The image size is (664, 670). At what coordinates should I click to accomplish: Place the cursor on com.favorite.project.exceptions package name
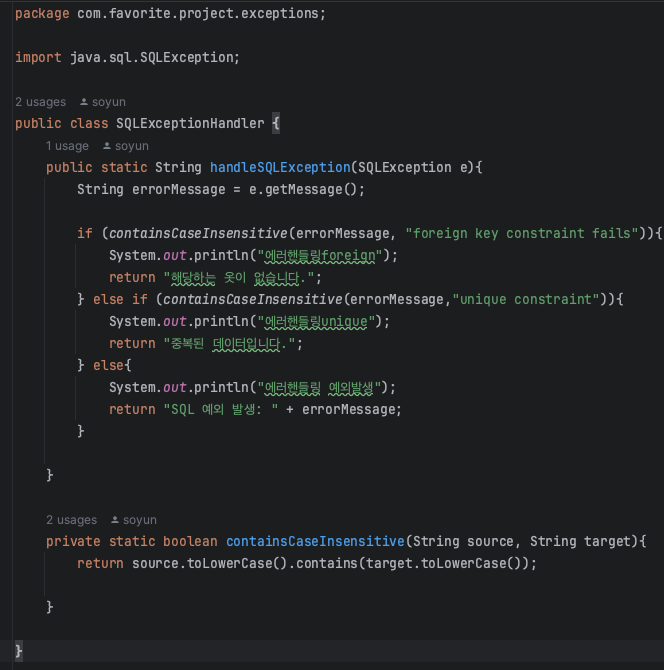(x=198, y=14)
